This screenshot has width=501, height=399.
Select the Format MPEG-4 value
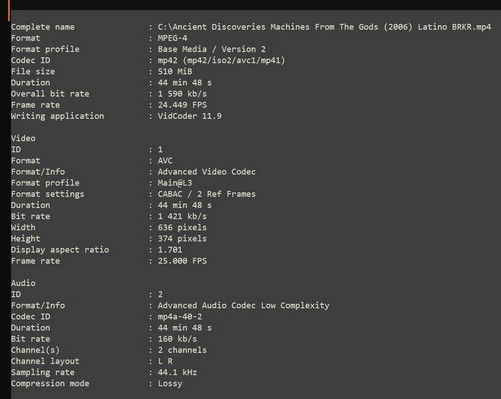(x=172, y=38)
